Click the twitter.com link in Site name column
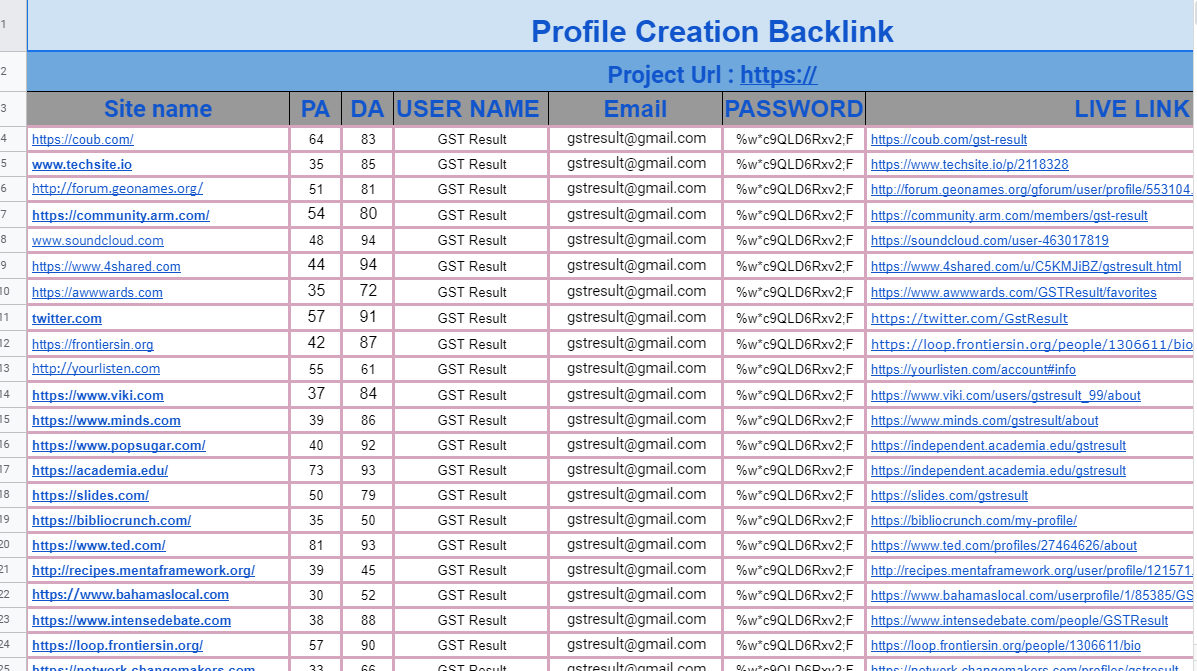Viewport: 1197px width, 671px height. click(66, 318)
